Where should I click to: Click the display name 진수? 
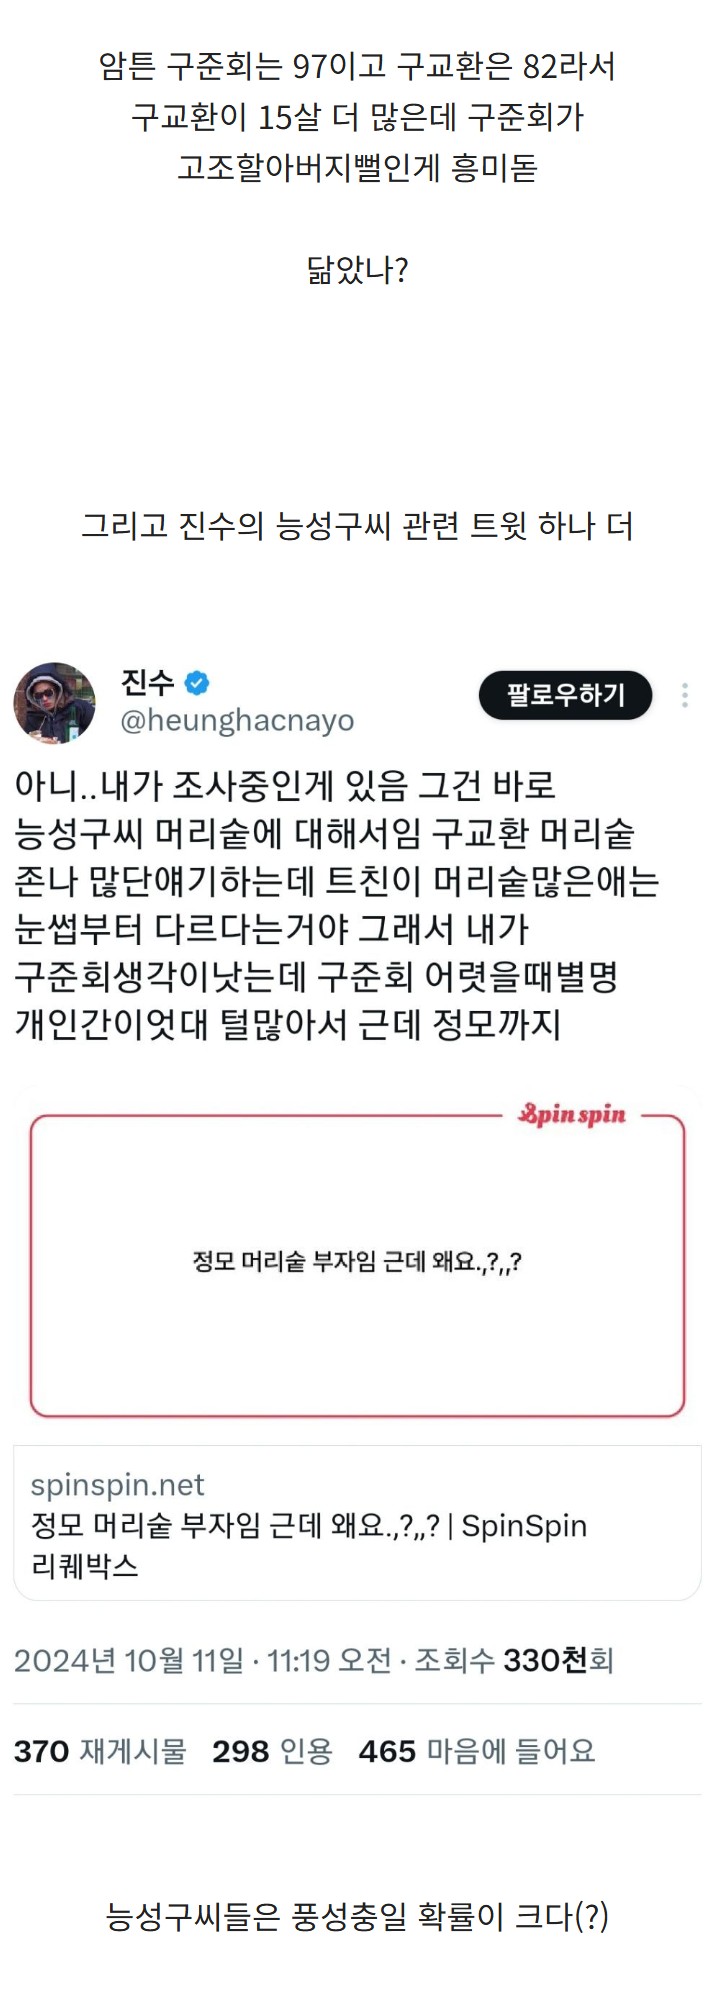[x=148, y=683]
